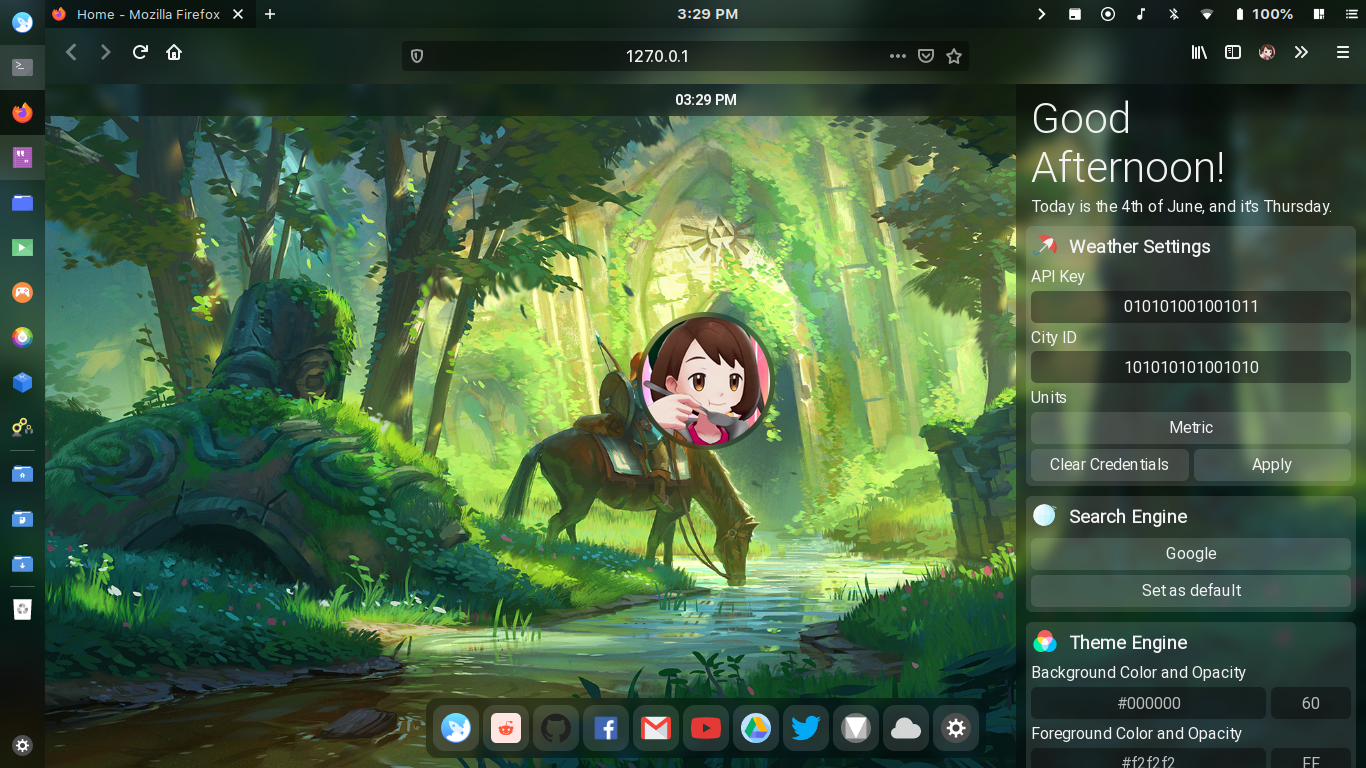
Task: Bookmark this page with the star
Action: tap(954, 56)
